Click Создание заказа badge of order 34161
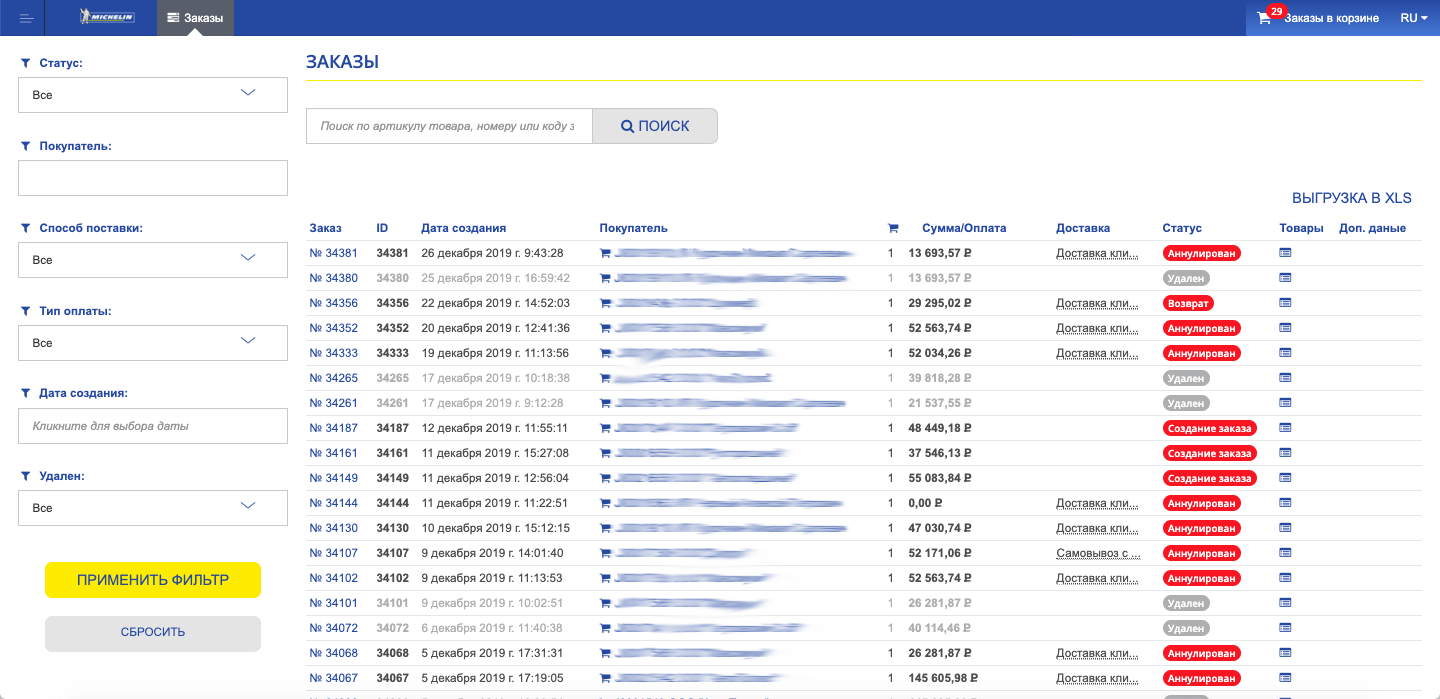1440x699 pixels. click(1209, 453)
